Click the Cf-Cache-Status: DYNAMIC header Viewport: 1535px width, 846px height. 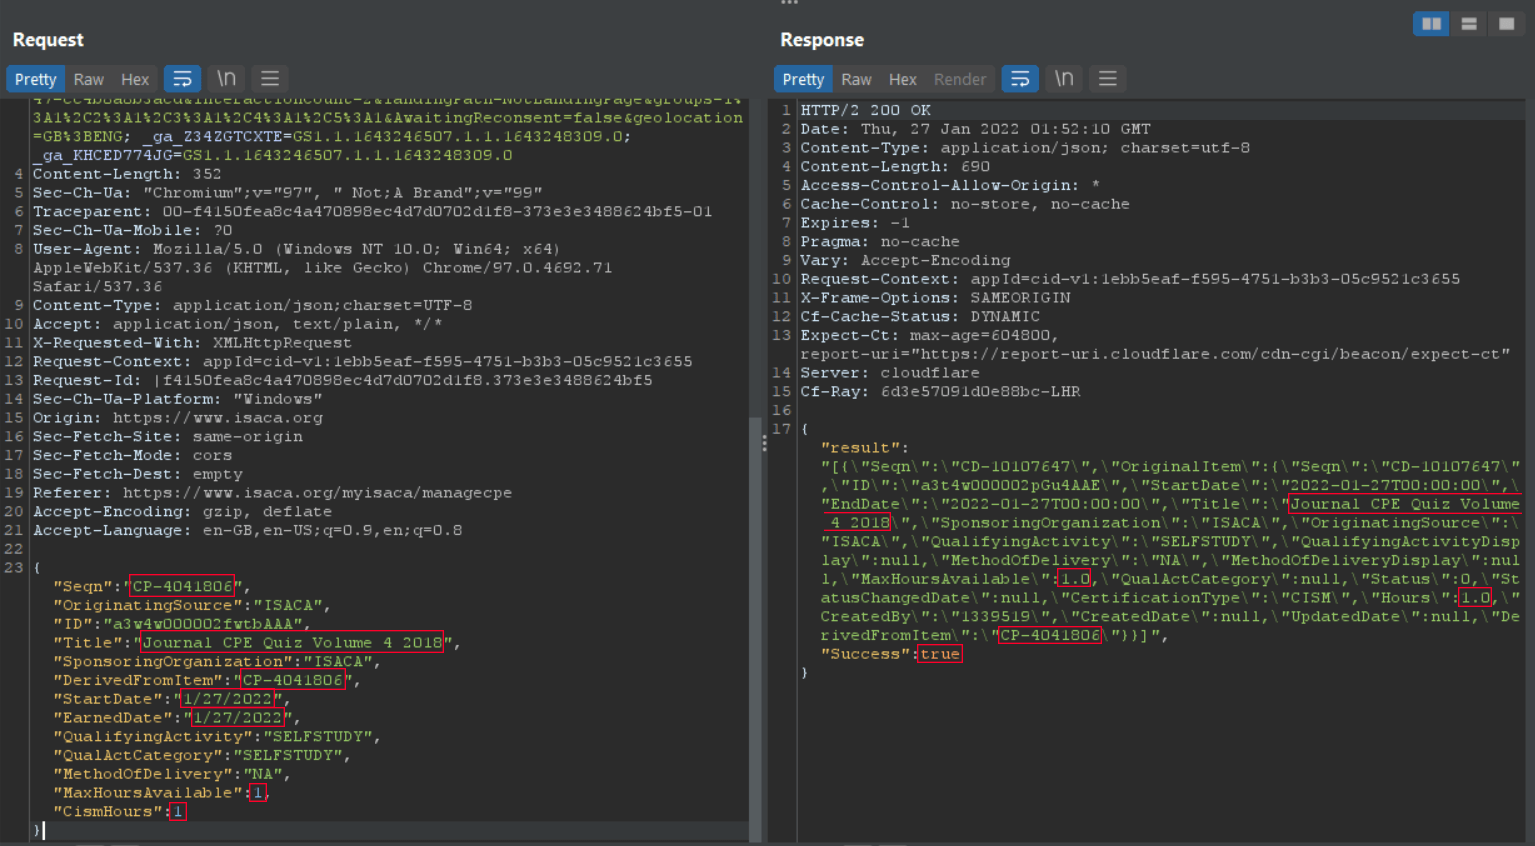tap(920, 317)
